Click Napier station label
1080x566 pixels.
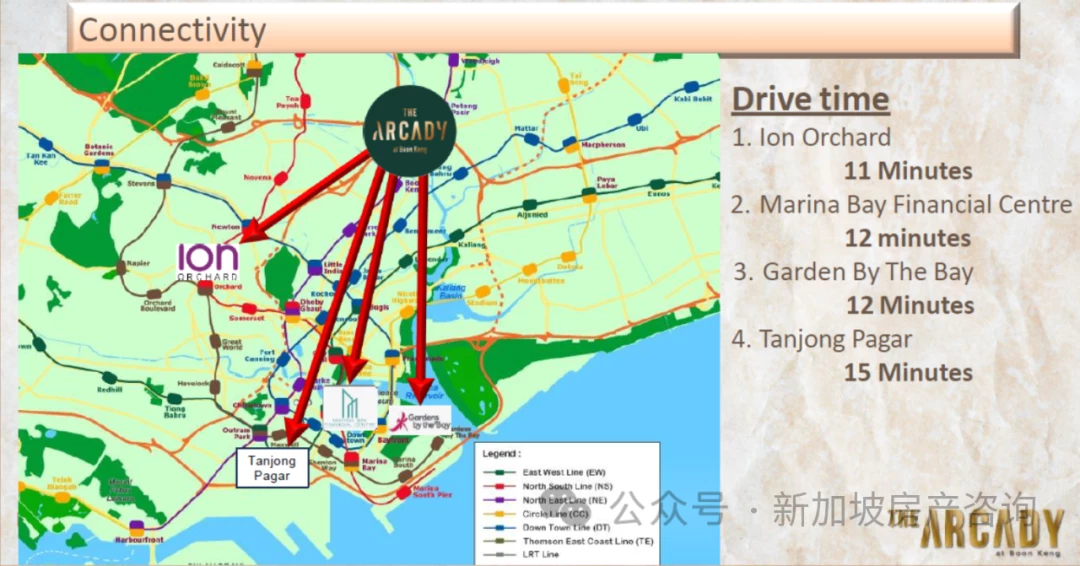coord(138,264)
